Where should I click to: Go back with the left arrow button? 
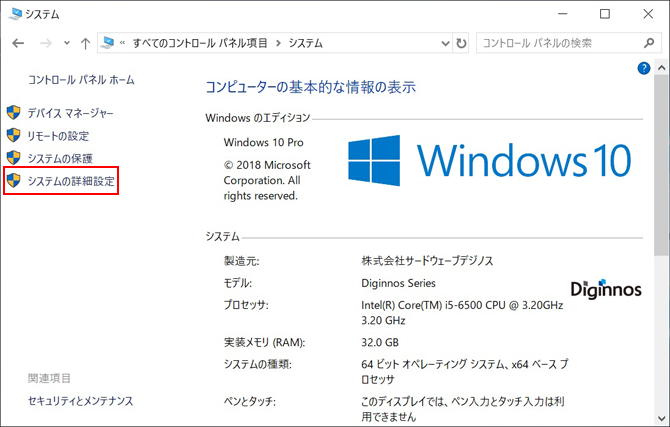click(x=18, y=43)
